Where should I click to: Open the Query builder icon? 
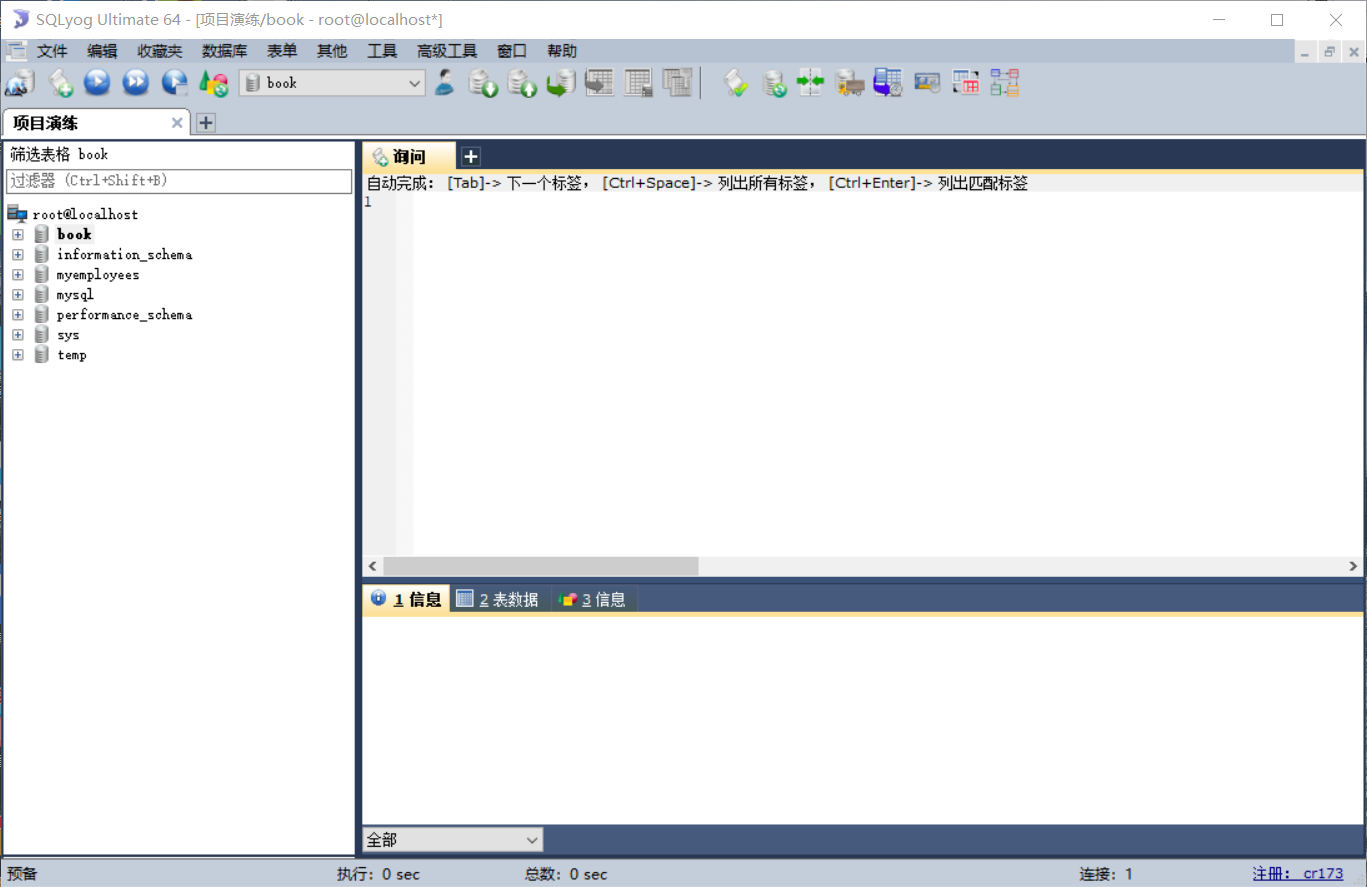tap(966, 83)
